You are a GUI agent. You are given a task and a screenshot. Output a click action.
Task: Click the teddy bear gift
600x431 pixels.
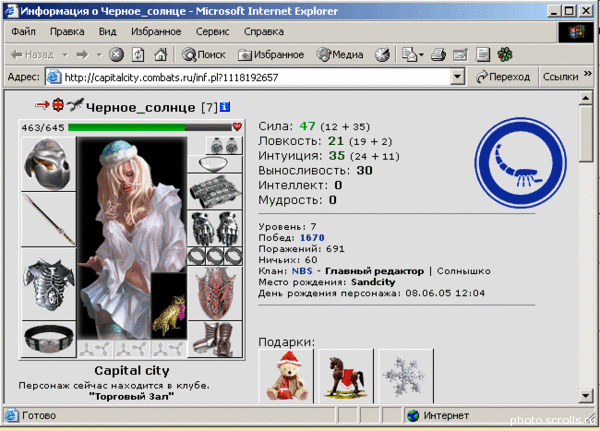click(286, 376)
